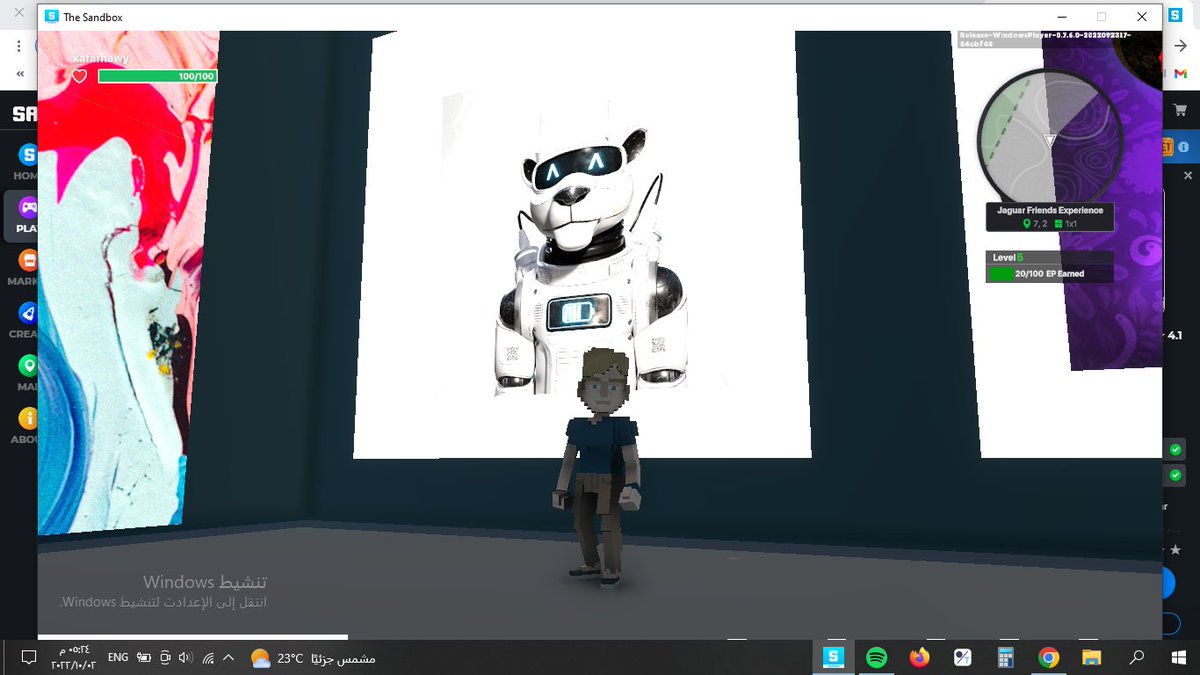1200x675 pixels.
Task: Open the About info icon in sidebar
Action: point(28,418)
